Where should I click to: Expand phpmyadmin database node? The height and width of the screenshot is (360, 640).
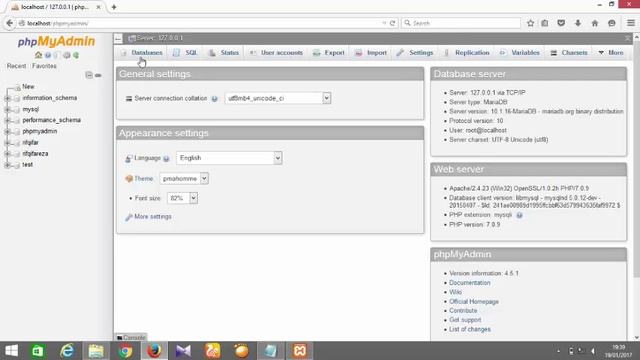[7, 131]
